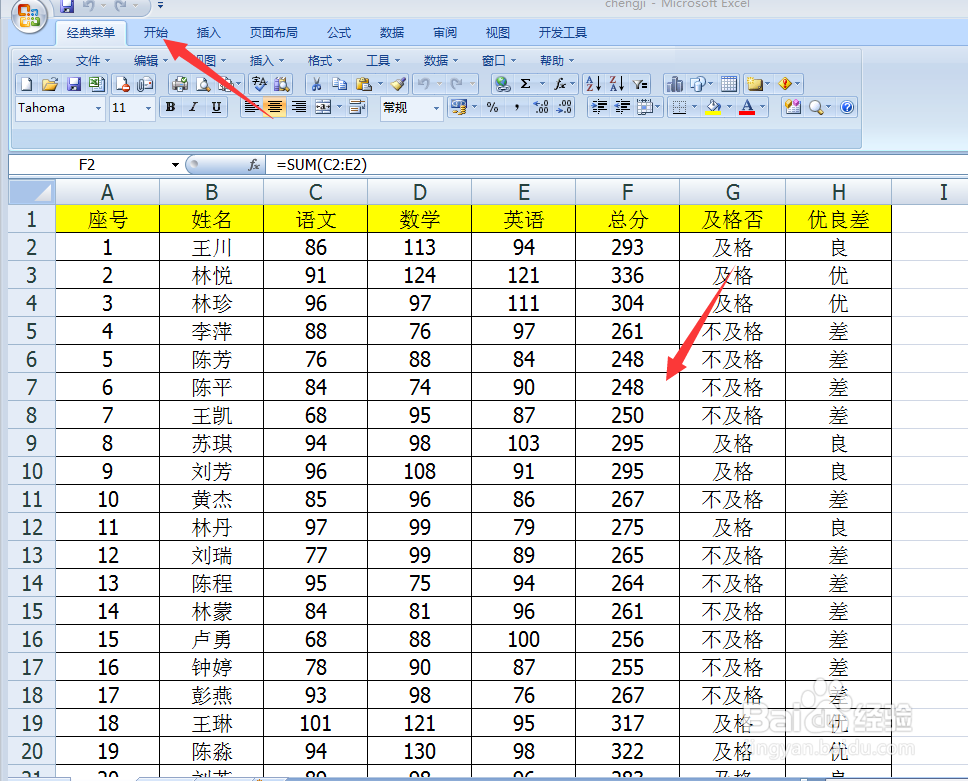Decrease decimal places
968x781 pixels.
click(x=564, y=107)
